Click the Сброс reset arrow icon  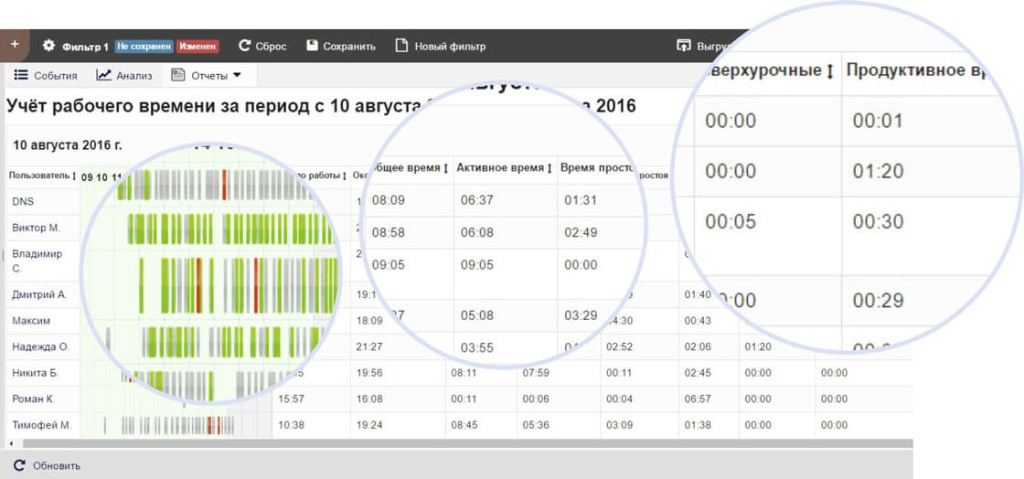(x=244, y=46)
